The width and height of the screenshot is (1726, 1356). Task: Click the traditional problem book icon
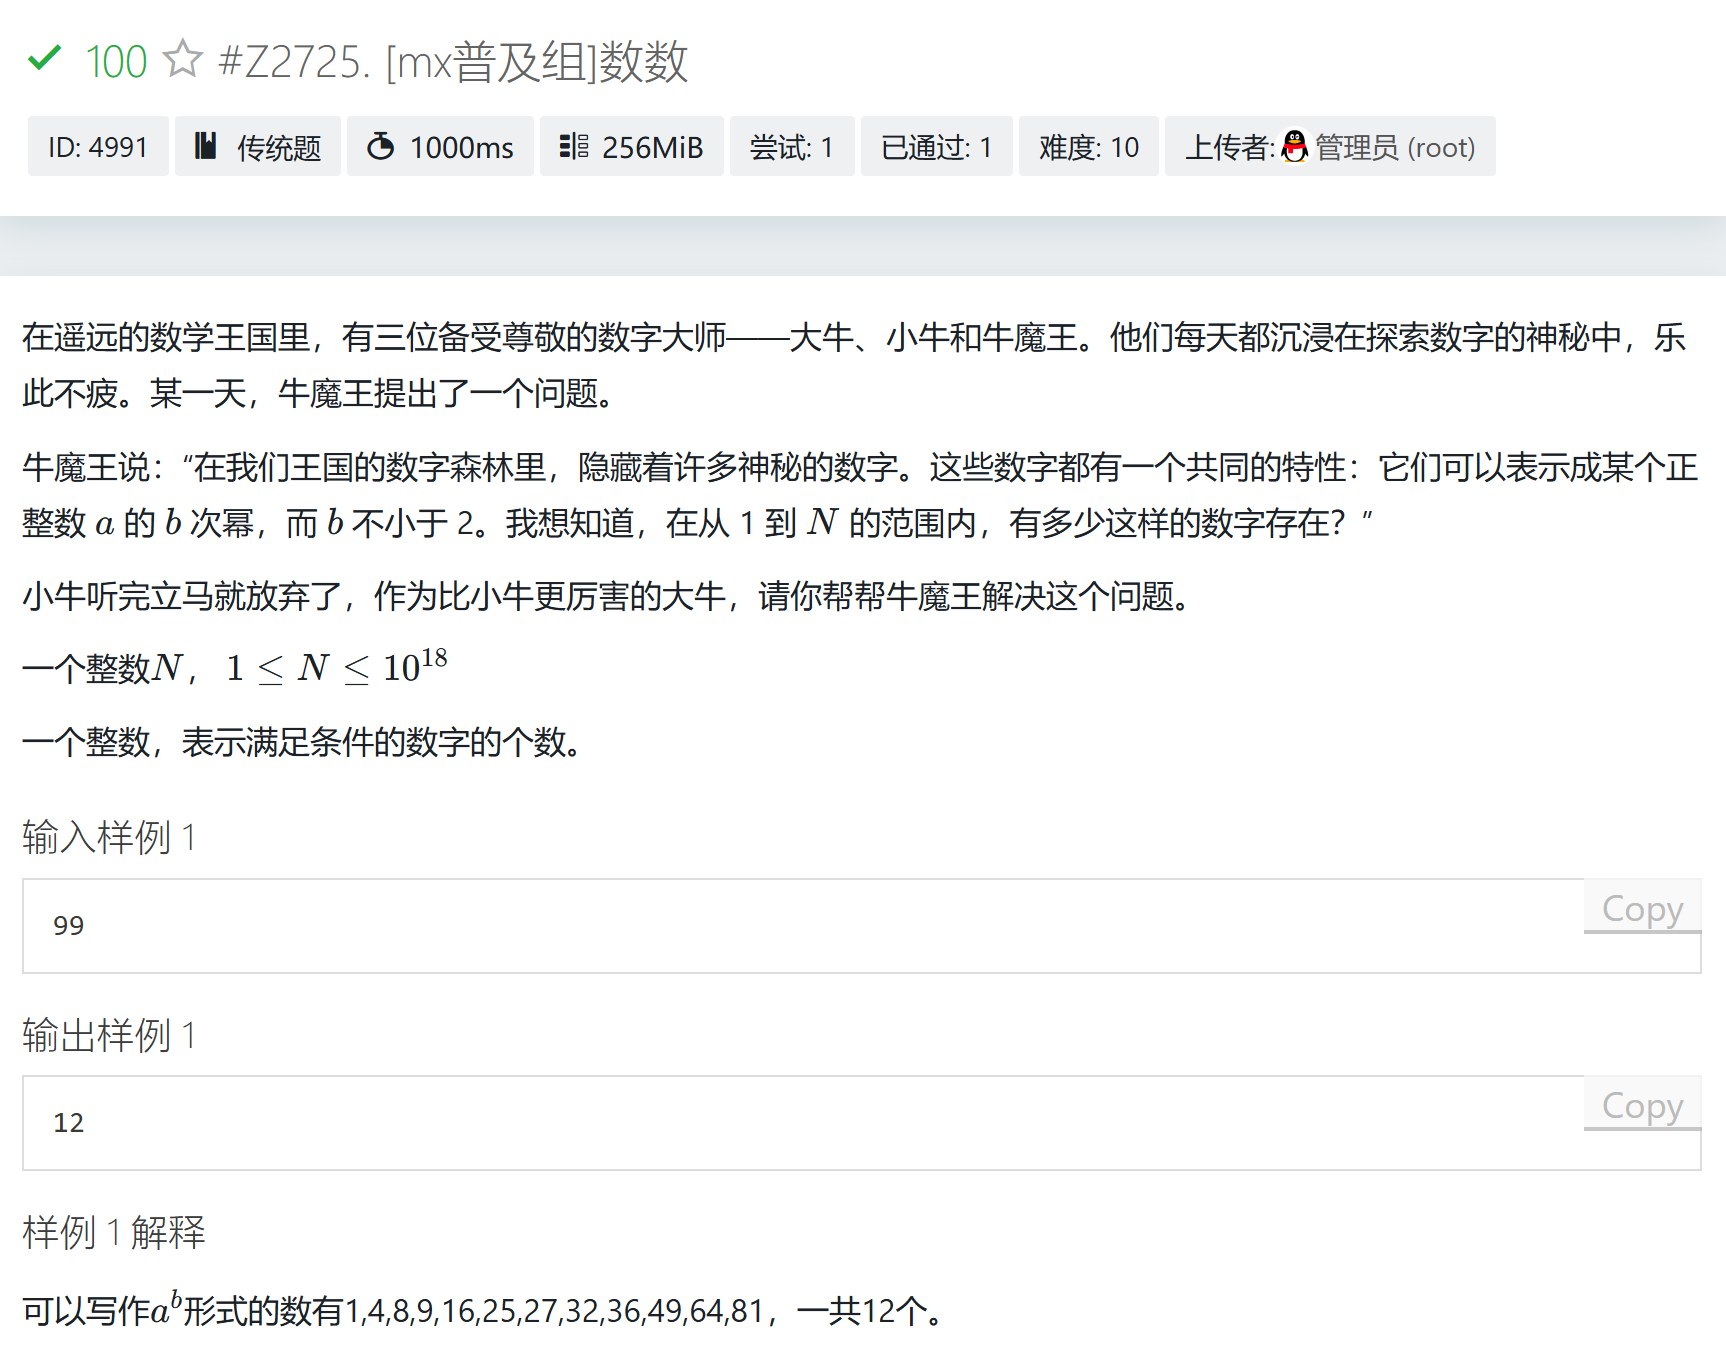206,146
